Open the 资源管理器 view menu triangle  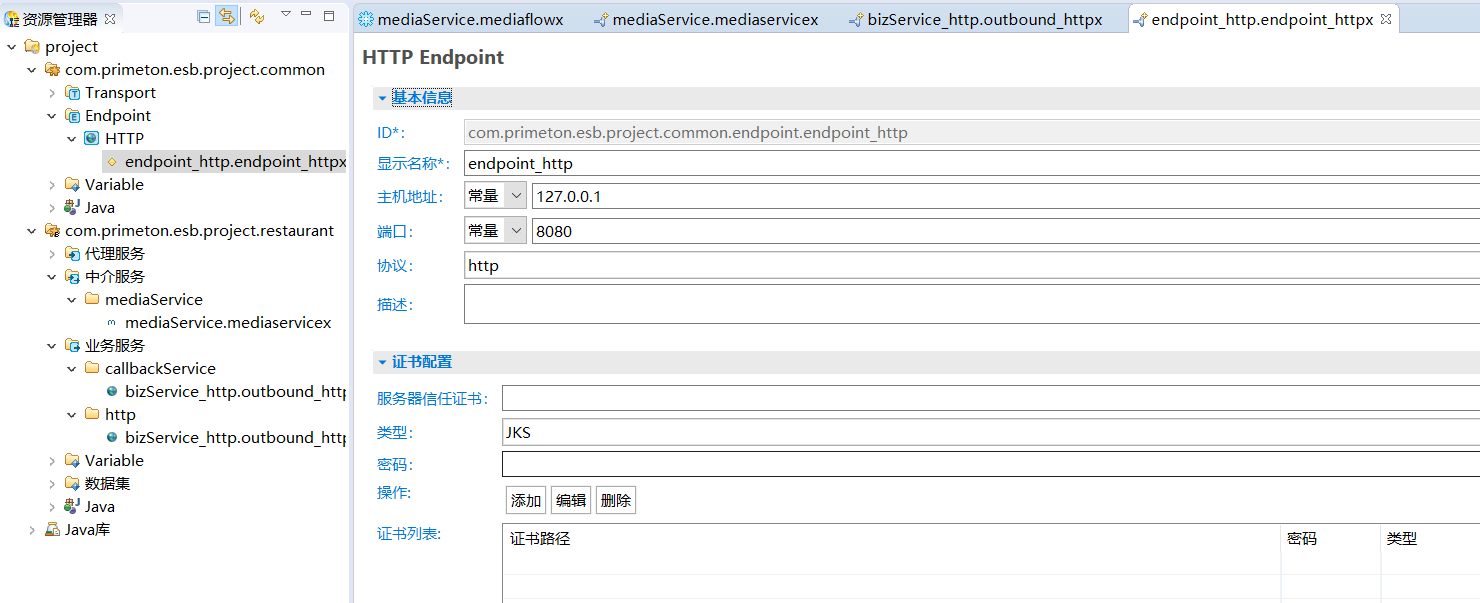[x=286, y=14]
